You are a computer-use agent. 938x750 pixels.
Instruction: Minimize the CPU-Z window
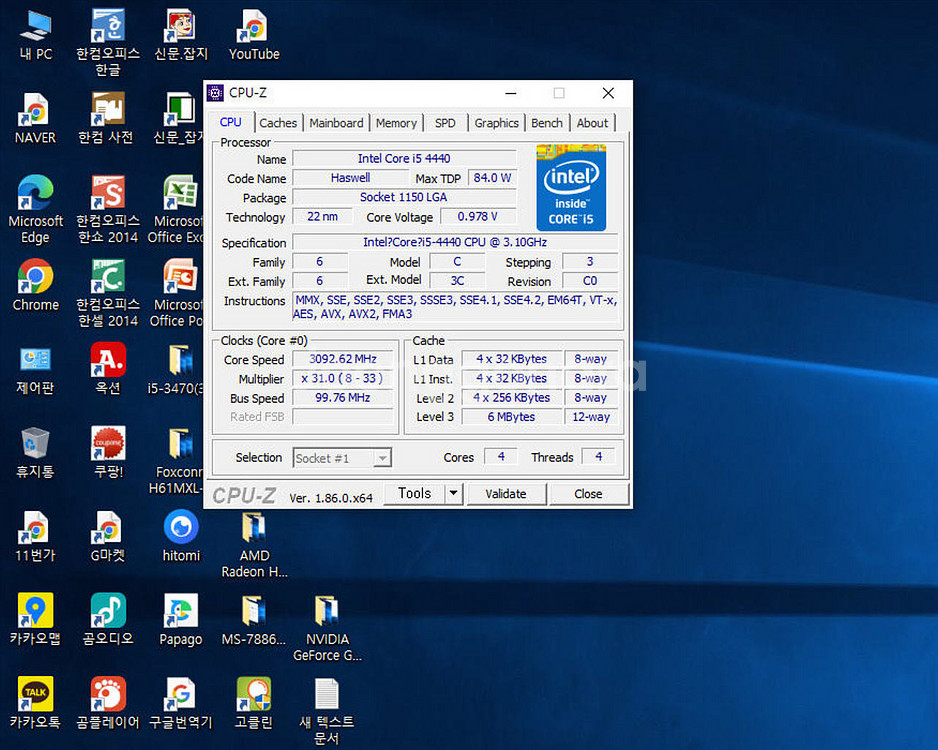[x=511, y=93]
